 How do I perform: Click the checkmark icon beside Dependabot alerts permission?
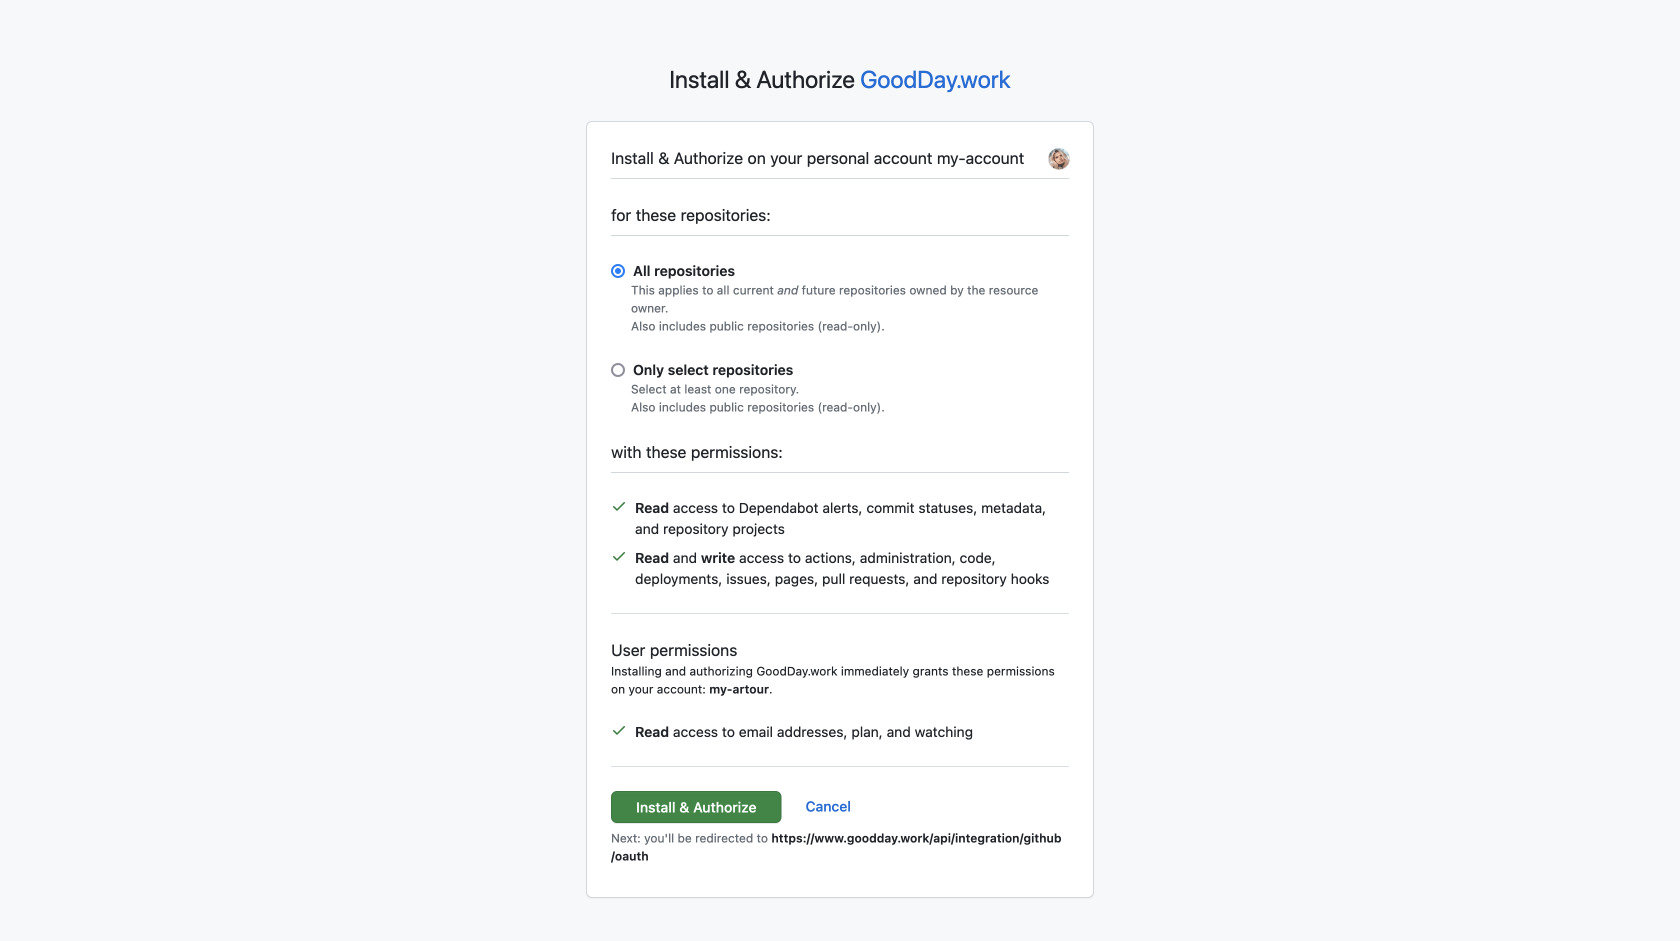619,507
